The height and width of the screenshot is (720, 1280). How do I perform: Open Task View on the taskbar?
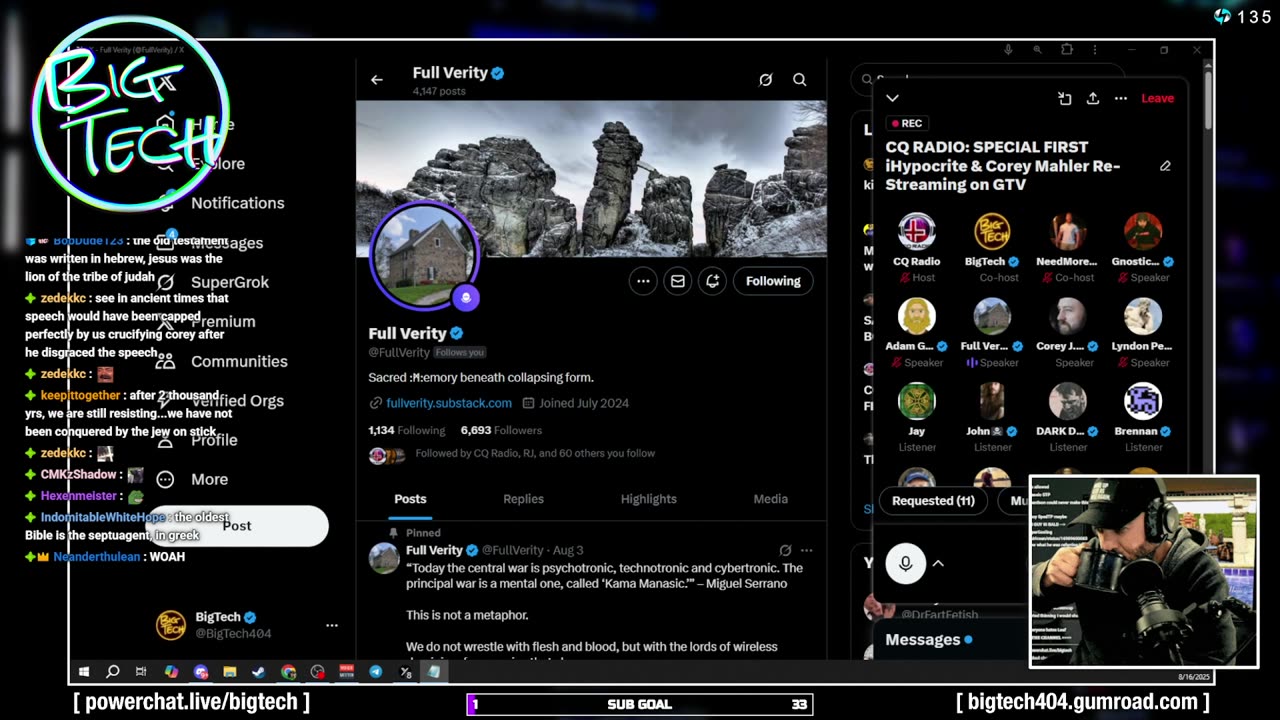[141, 672]
